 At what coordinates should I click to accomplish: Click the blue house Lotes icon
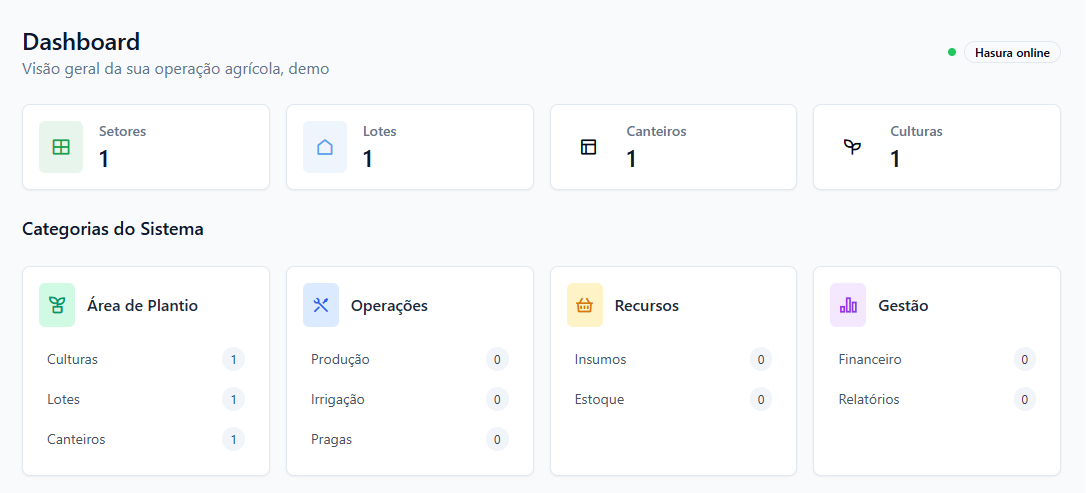pos(325,147)
